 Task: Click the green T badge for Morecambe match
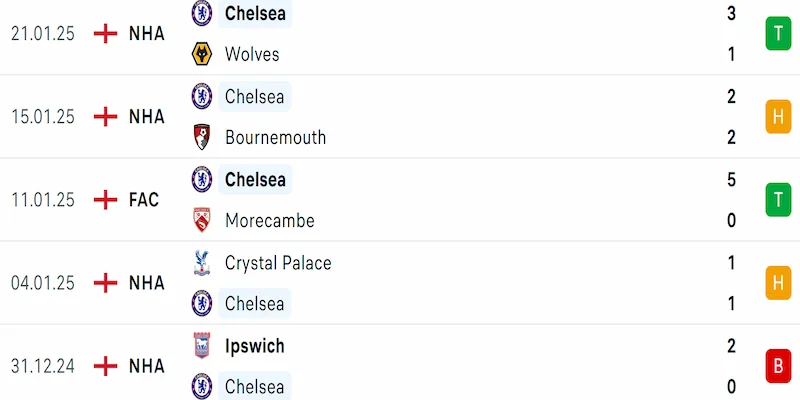click(x=778, y=200)
